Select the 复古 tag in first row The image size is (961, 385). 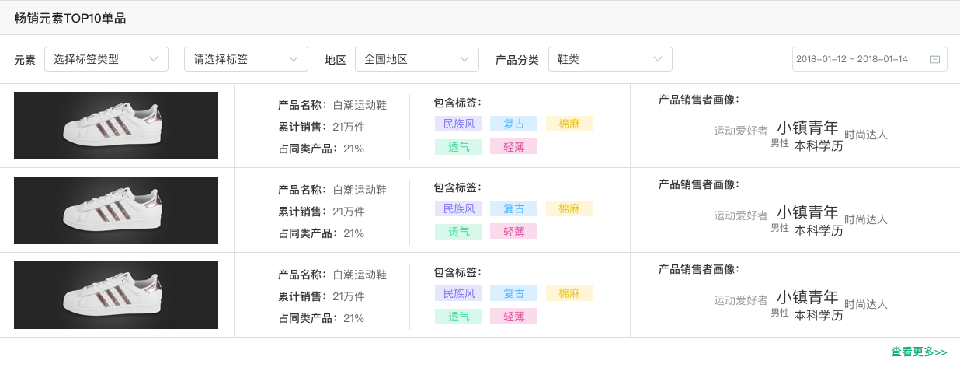tap(514, 124)
